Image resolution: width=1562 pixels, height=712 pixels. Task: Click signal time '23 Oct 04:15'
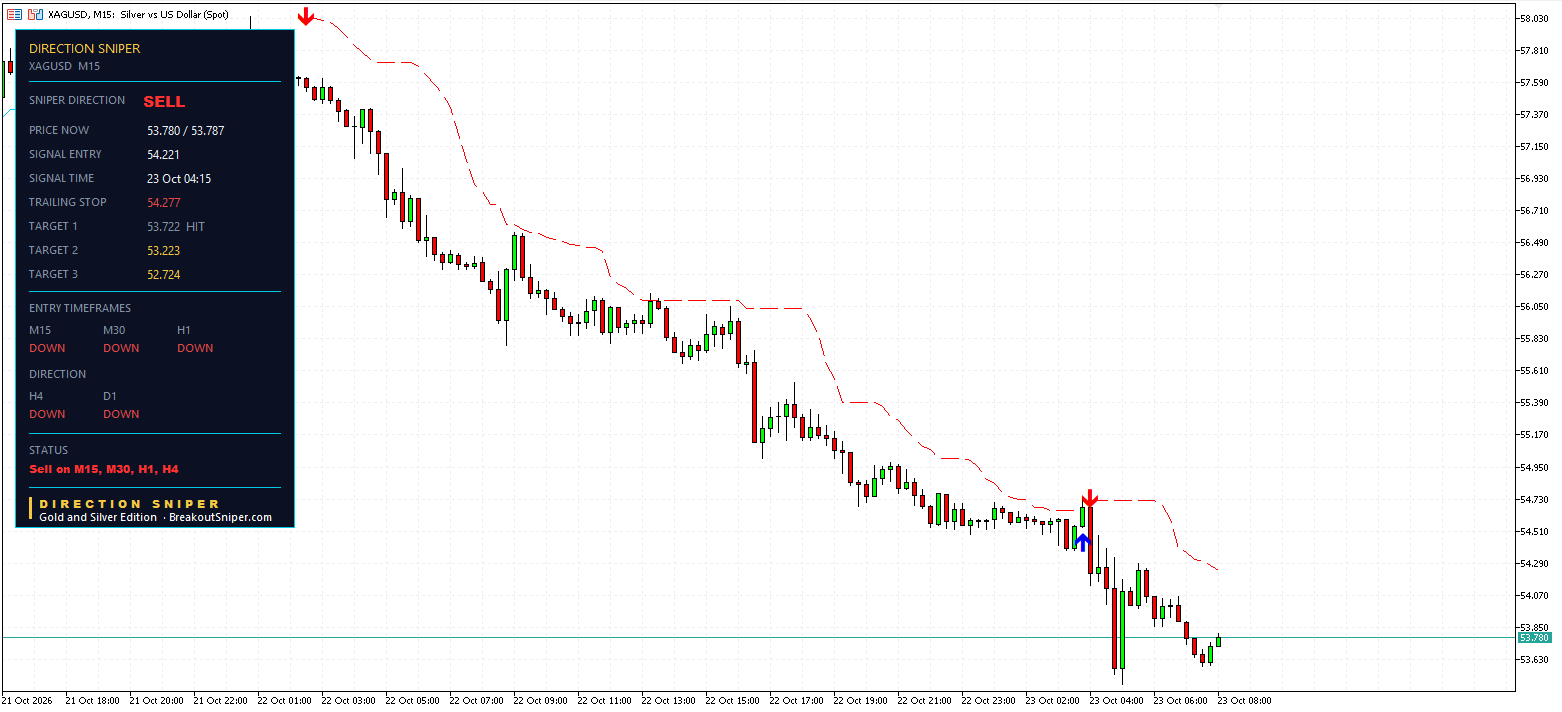pyautogui.click(x=179, y=178)
